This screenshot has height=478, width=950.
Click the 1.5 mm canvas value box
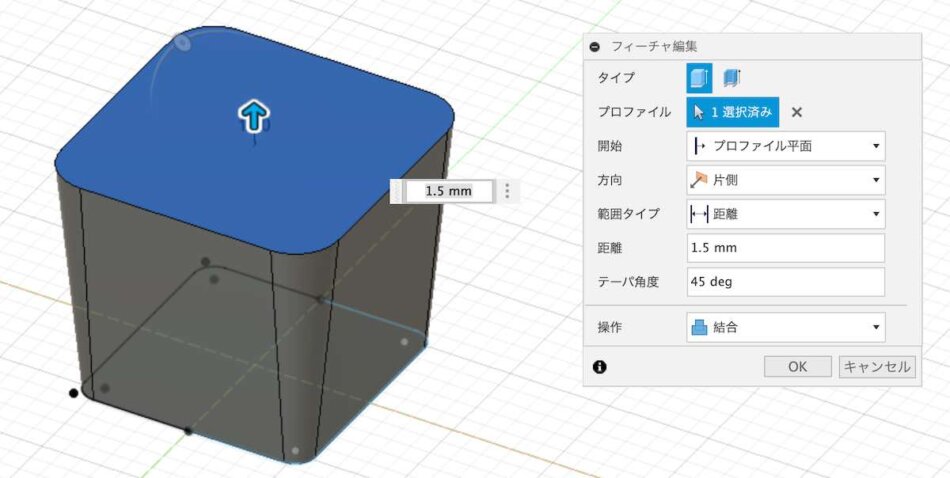tap(448, 191)
